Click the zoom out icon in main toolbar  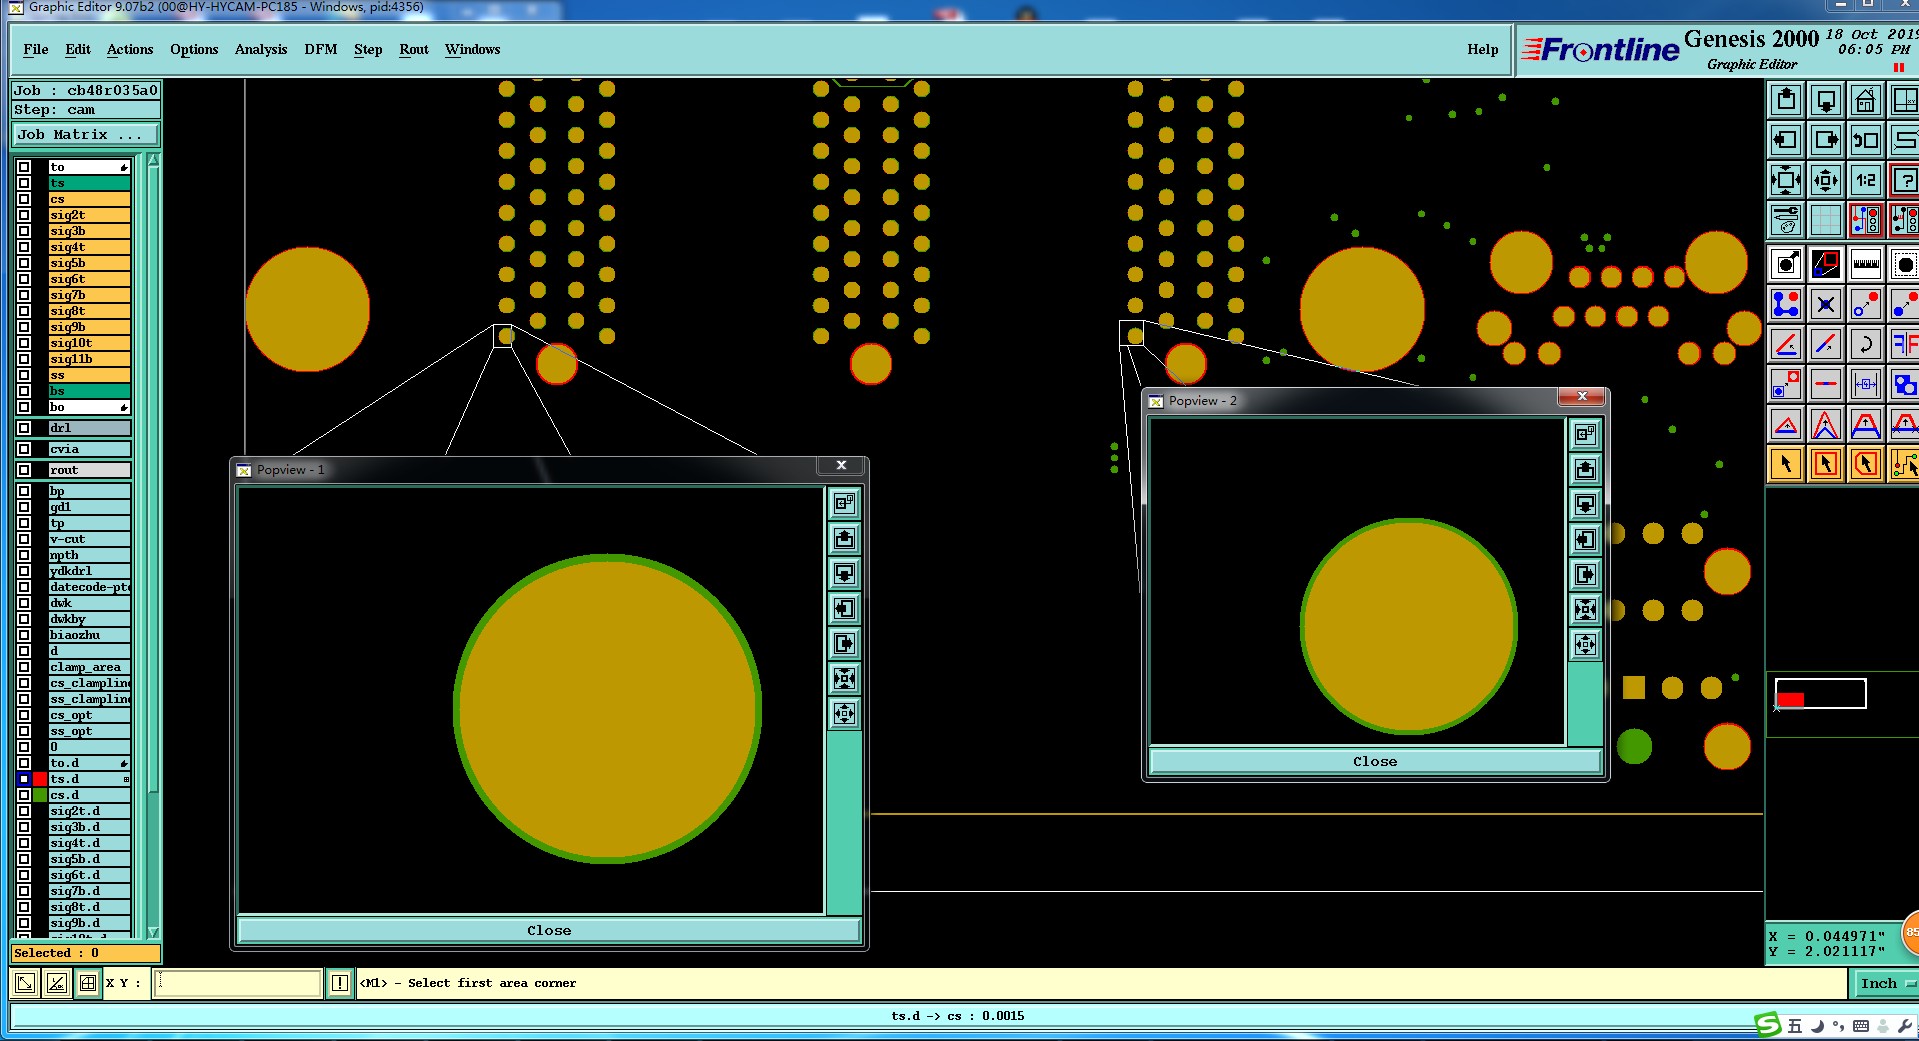click(1826, 180)
